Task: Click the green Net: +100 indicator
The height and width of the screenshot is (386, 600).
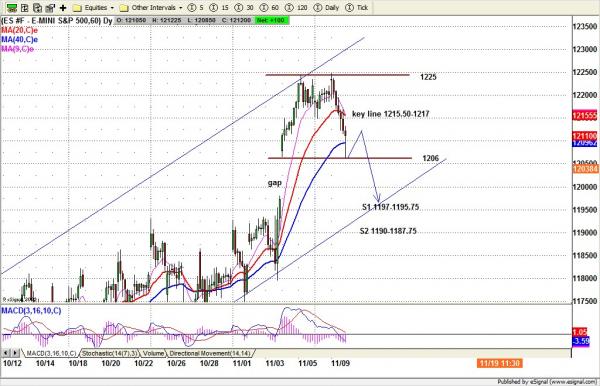Action: click(272, 20)
